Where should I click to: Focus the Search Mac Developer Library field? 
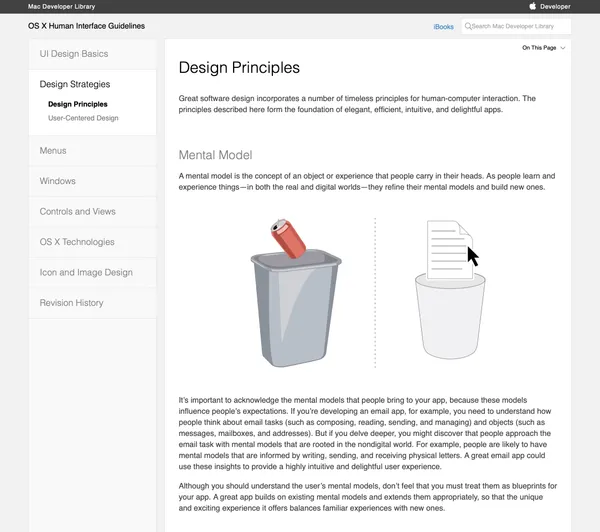pyautogui.click(x=516, y=26)
